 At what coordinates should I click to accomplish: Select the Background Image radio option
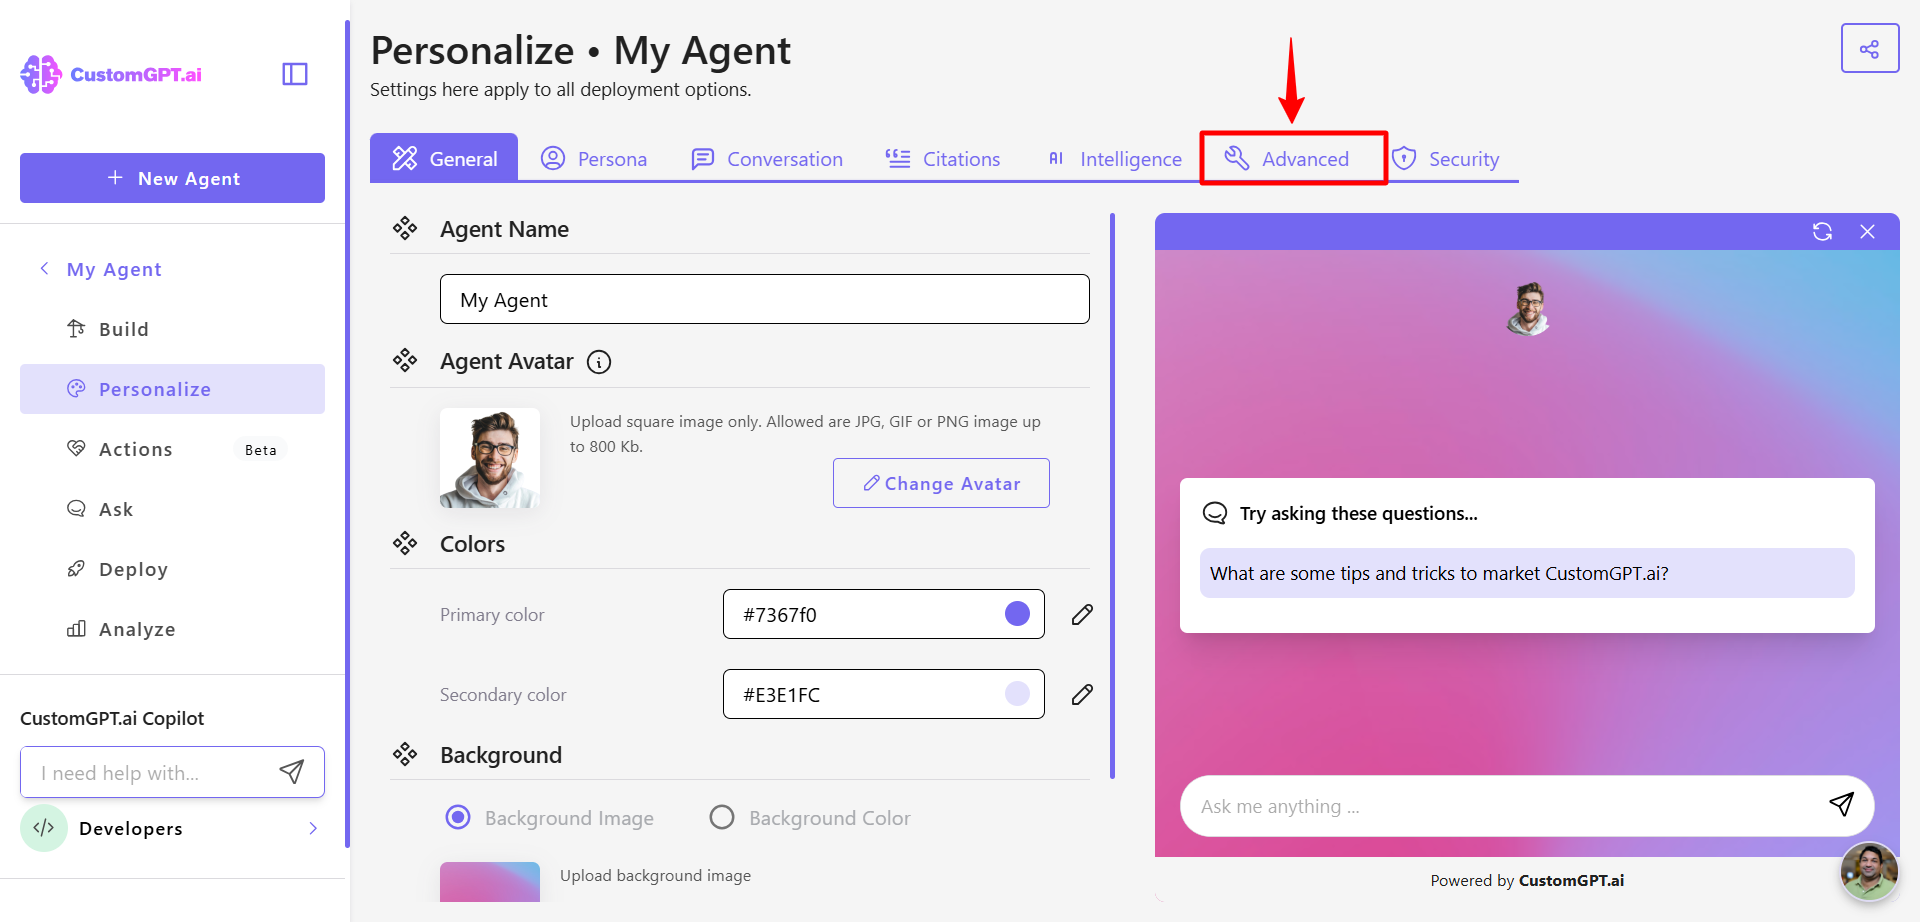(458, 818)
